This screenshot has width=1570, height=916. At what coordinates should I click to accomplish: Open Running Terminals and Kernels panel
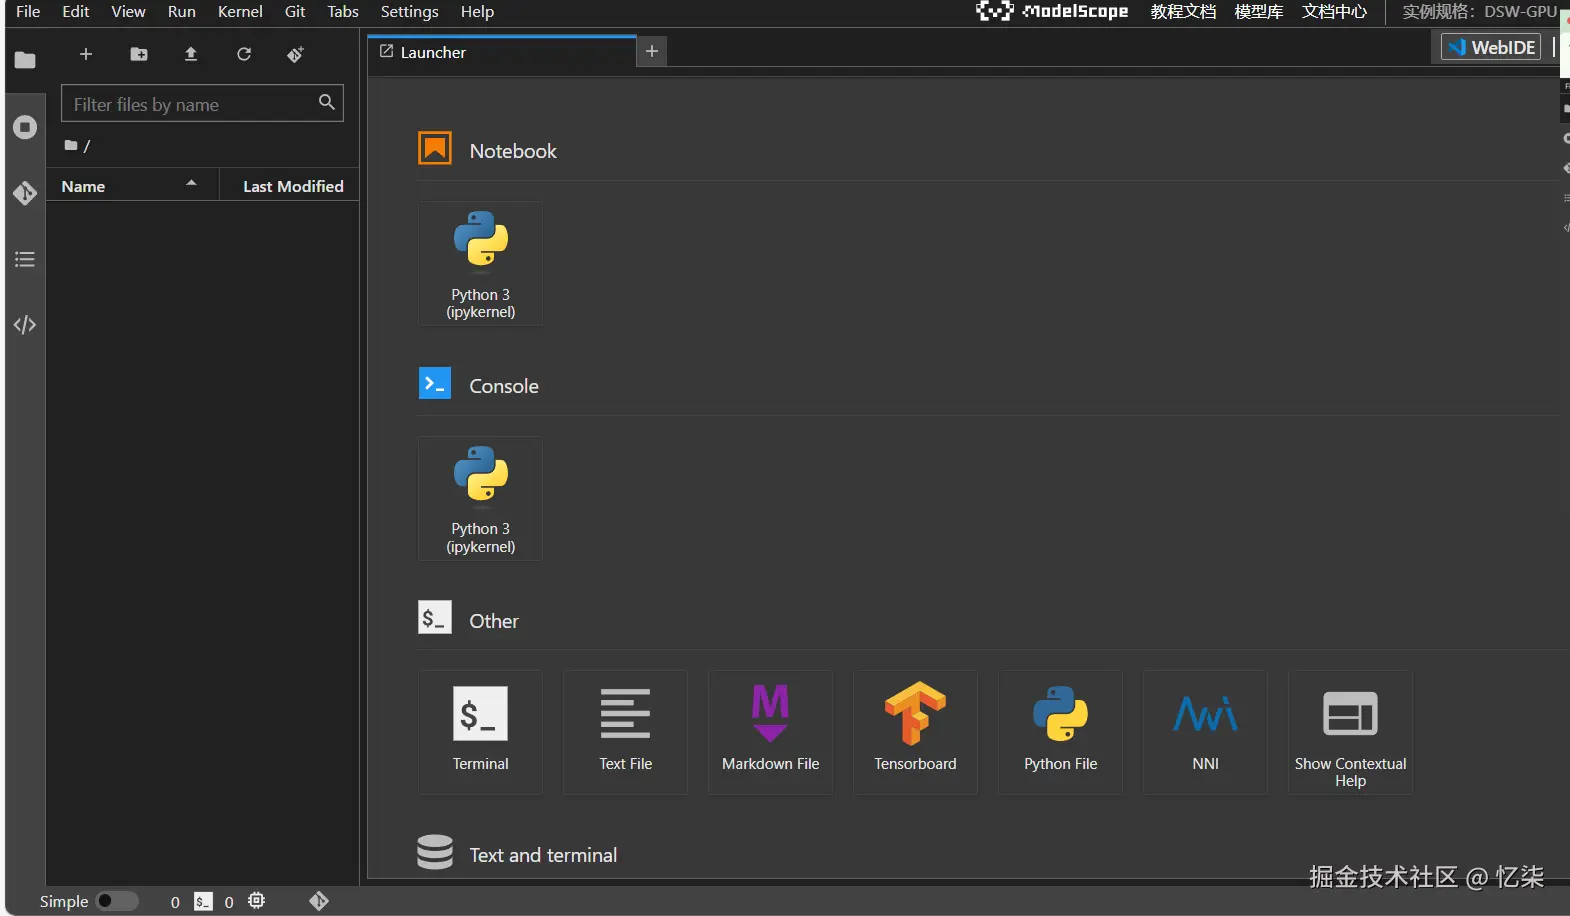point(25,127)
